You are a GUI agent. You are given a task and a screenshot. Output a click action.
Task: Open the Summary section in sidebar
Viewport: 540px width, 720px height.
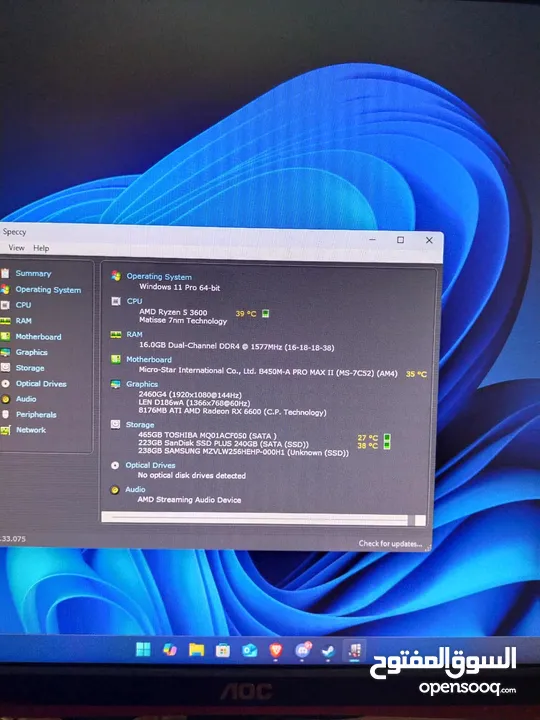click(x=33, y=274)
